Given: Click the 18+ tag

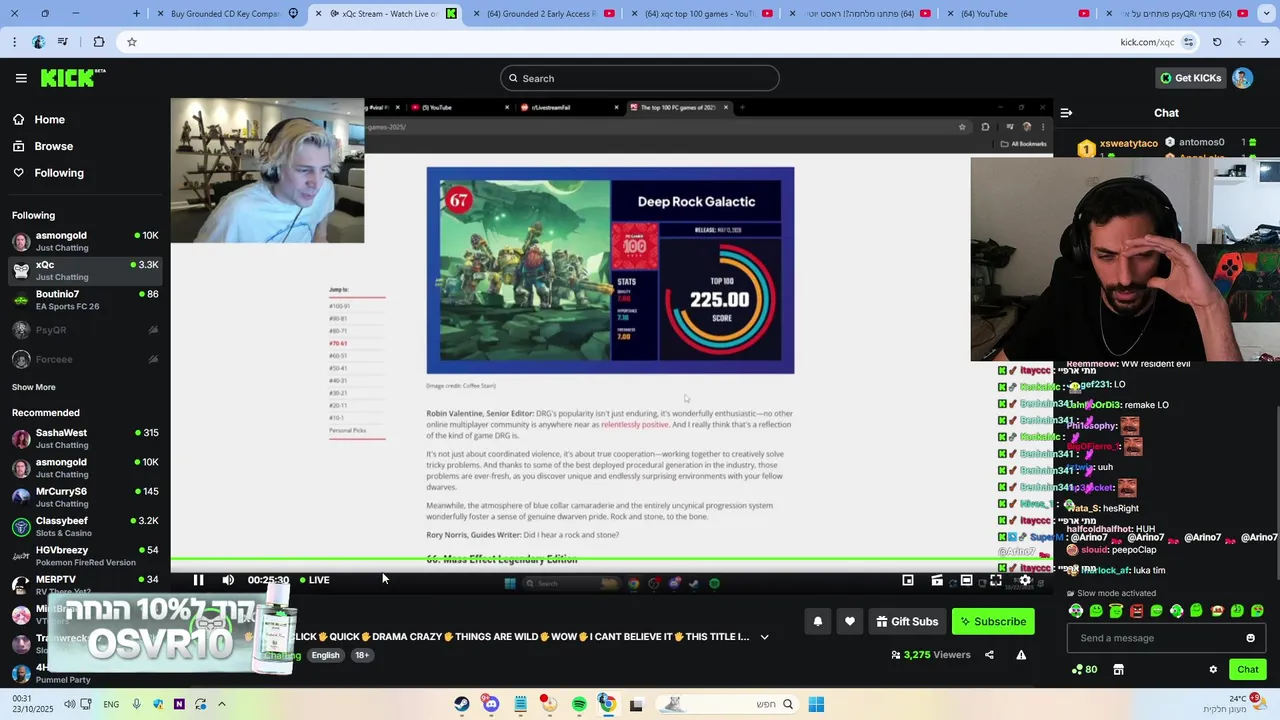Looking at the screenshot, I should coord(362,655).
